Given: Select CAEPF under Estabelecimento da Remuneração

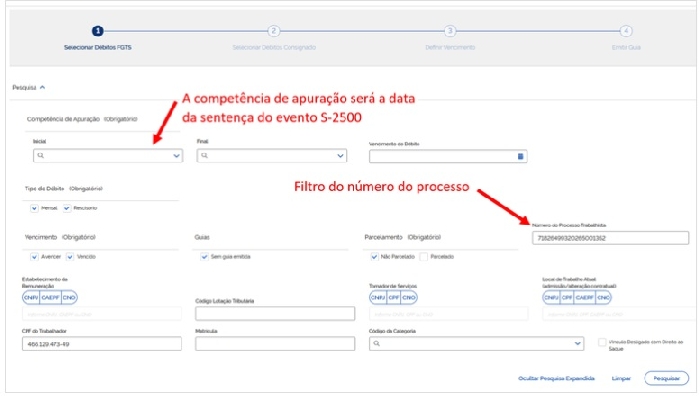Looking at the screenshot, I should coord(50,297).
